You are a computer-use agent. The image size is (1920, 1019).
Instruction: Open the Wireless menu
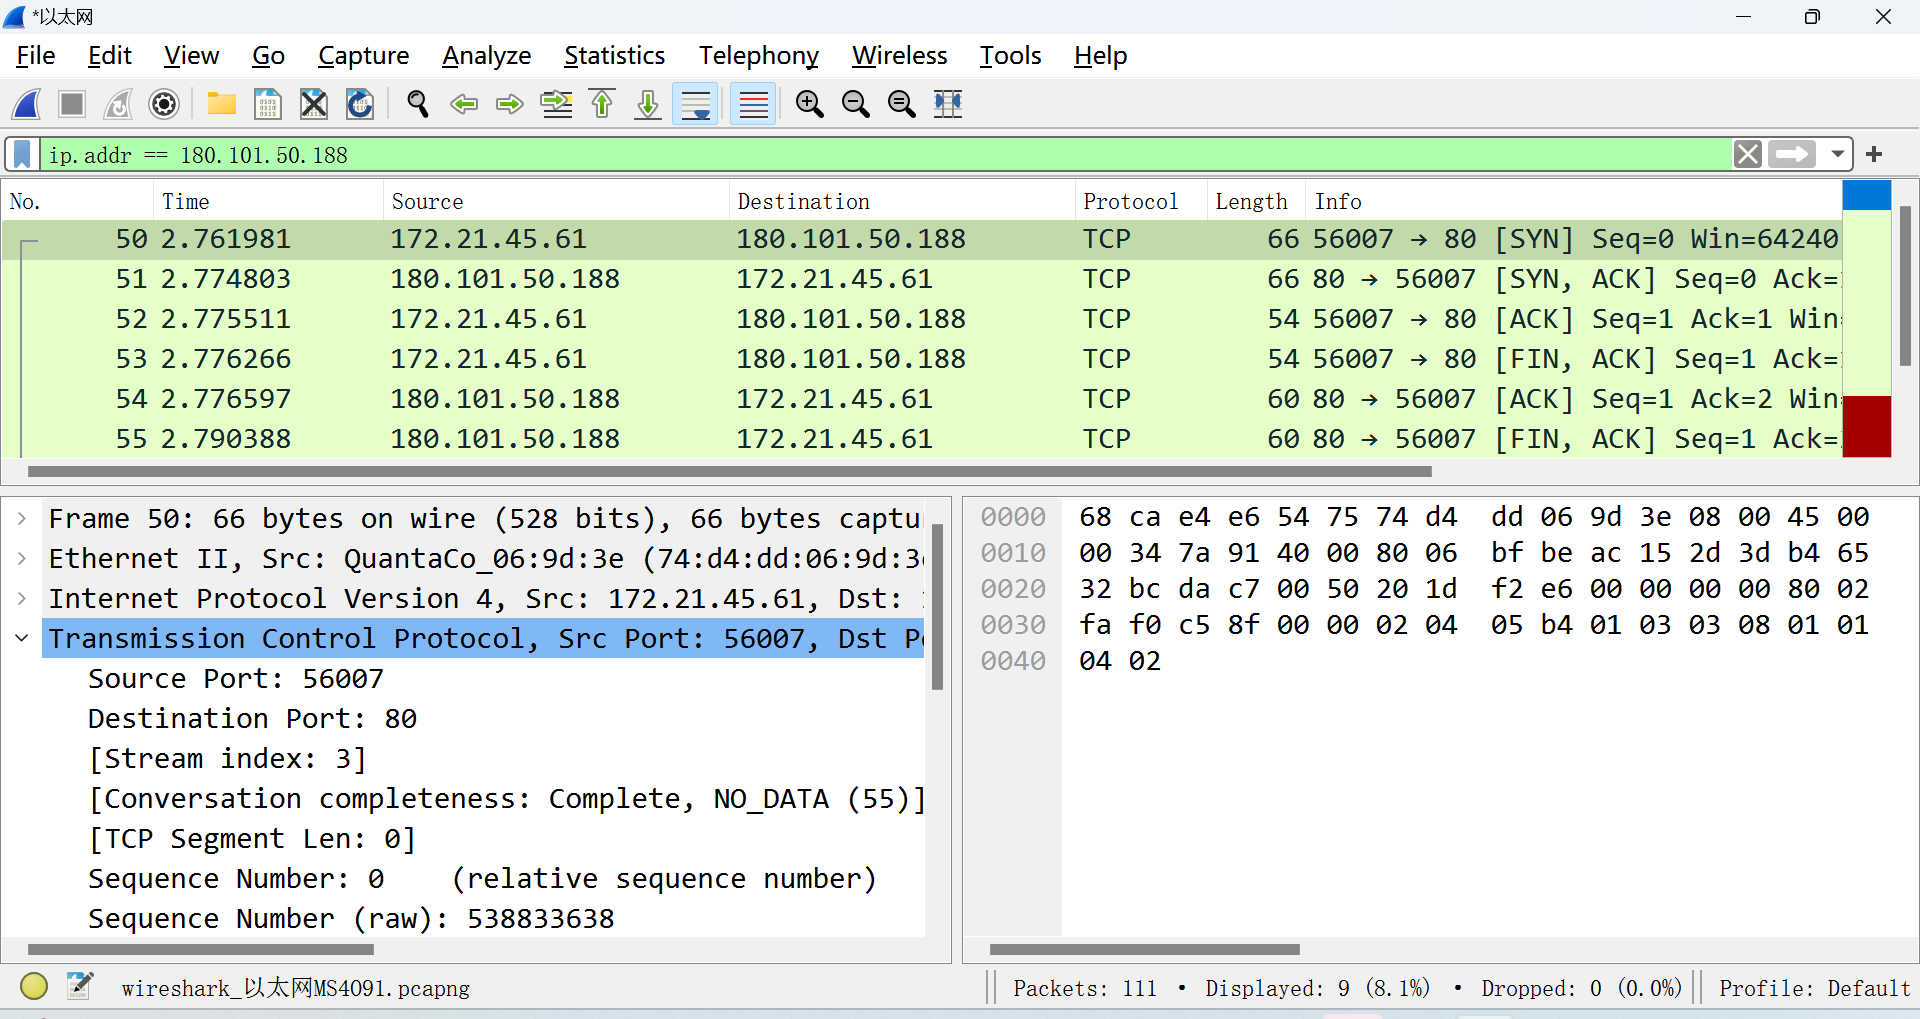coord(899,56)
